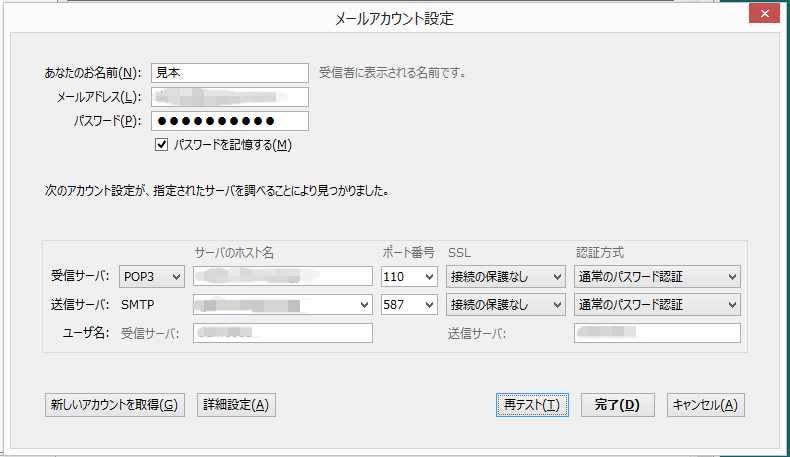Expand the outgoing server SSL dropdown
This screenshot has height=457, width=790.
click(x=504, y=304)
